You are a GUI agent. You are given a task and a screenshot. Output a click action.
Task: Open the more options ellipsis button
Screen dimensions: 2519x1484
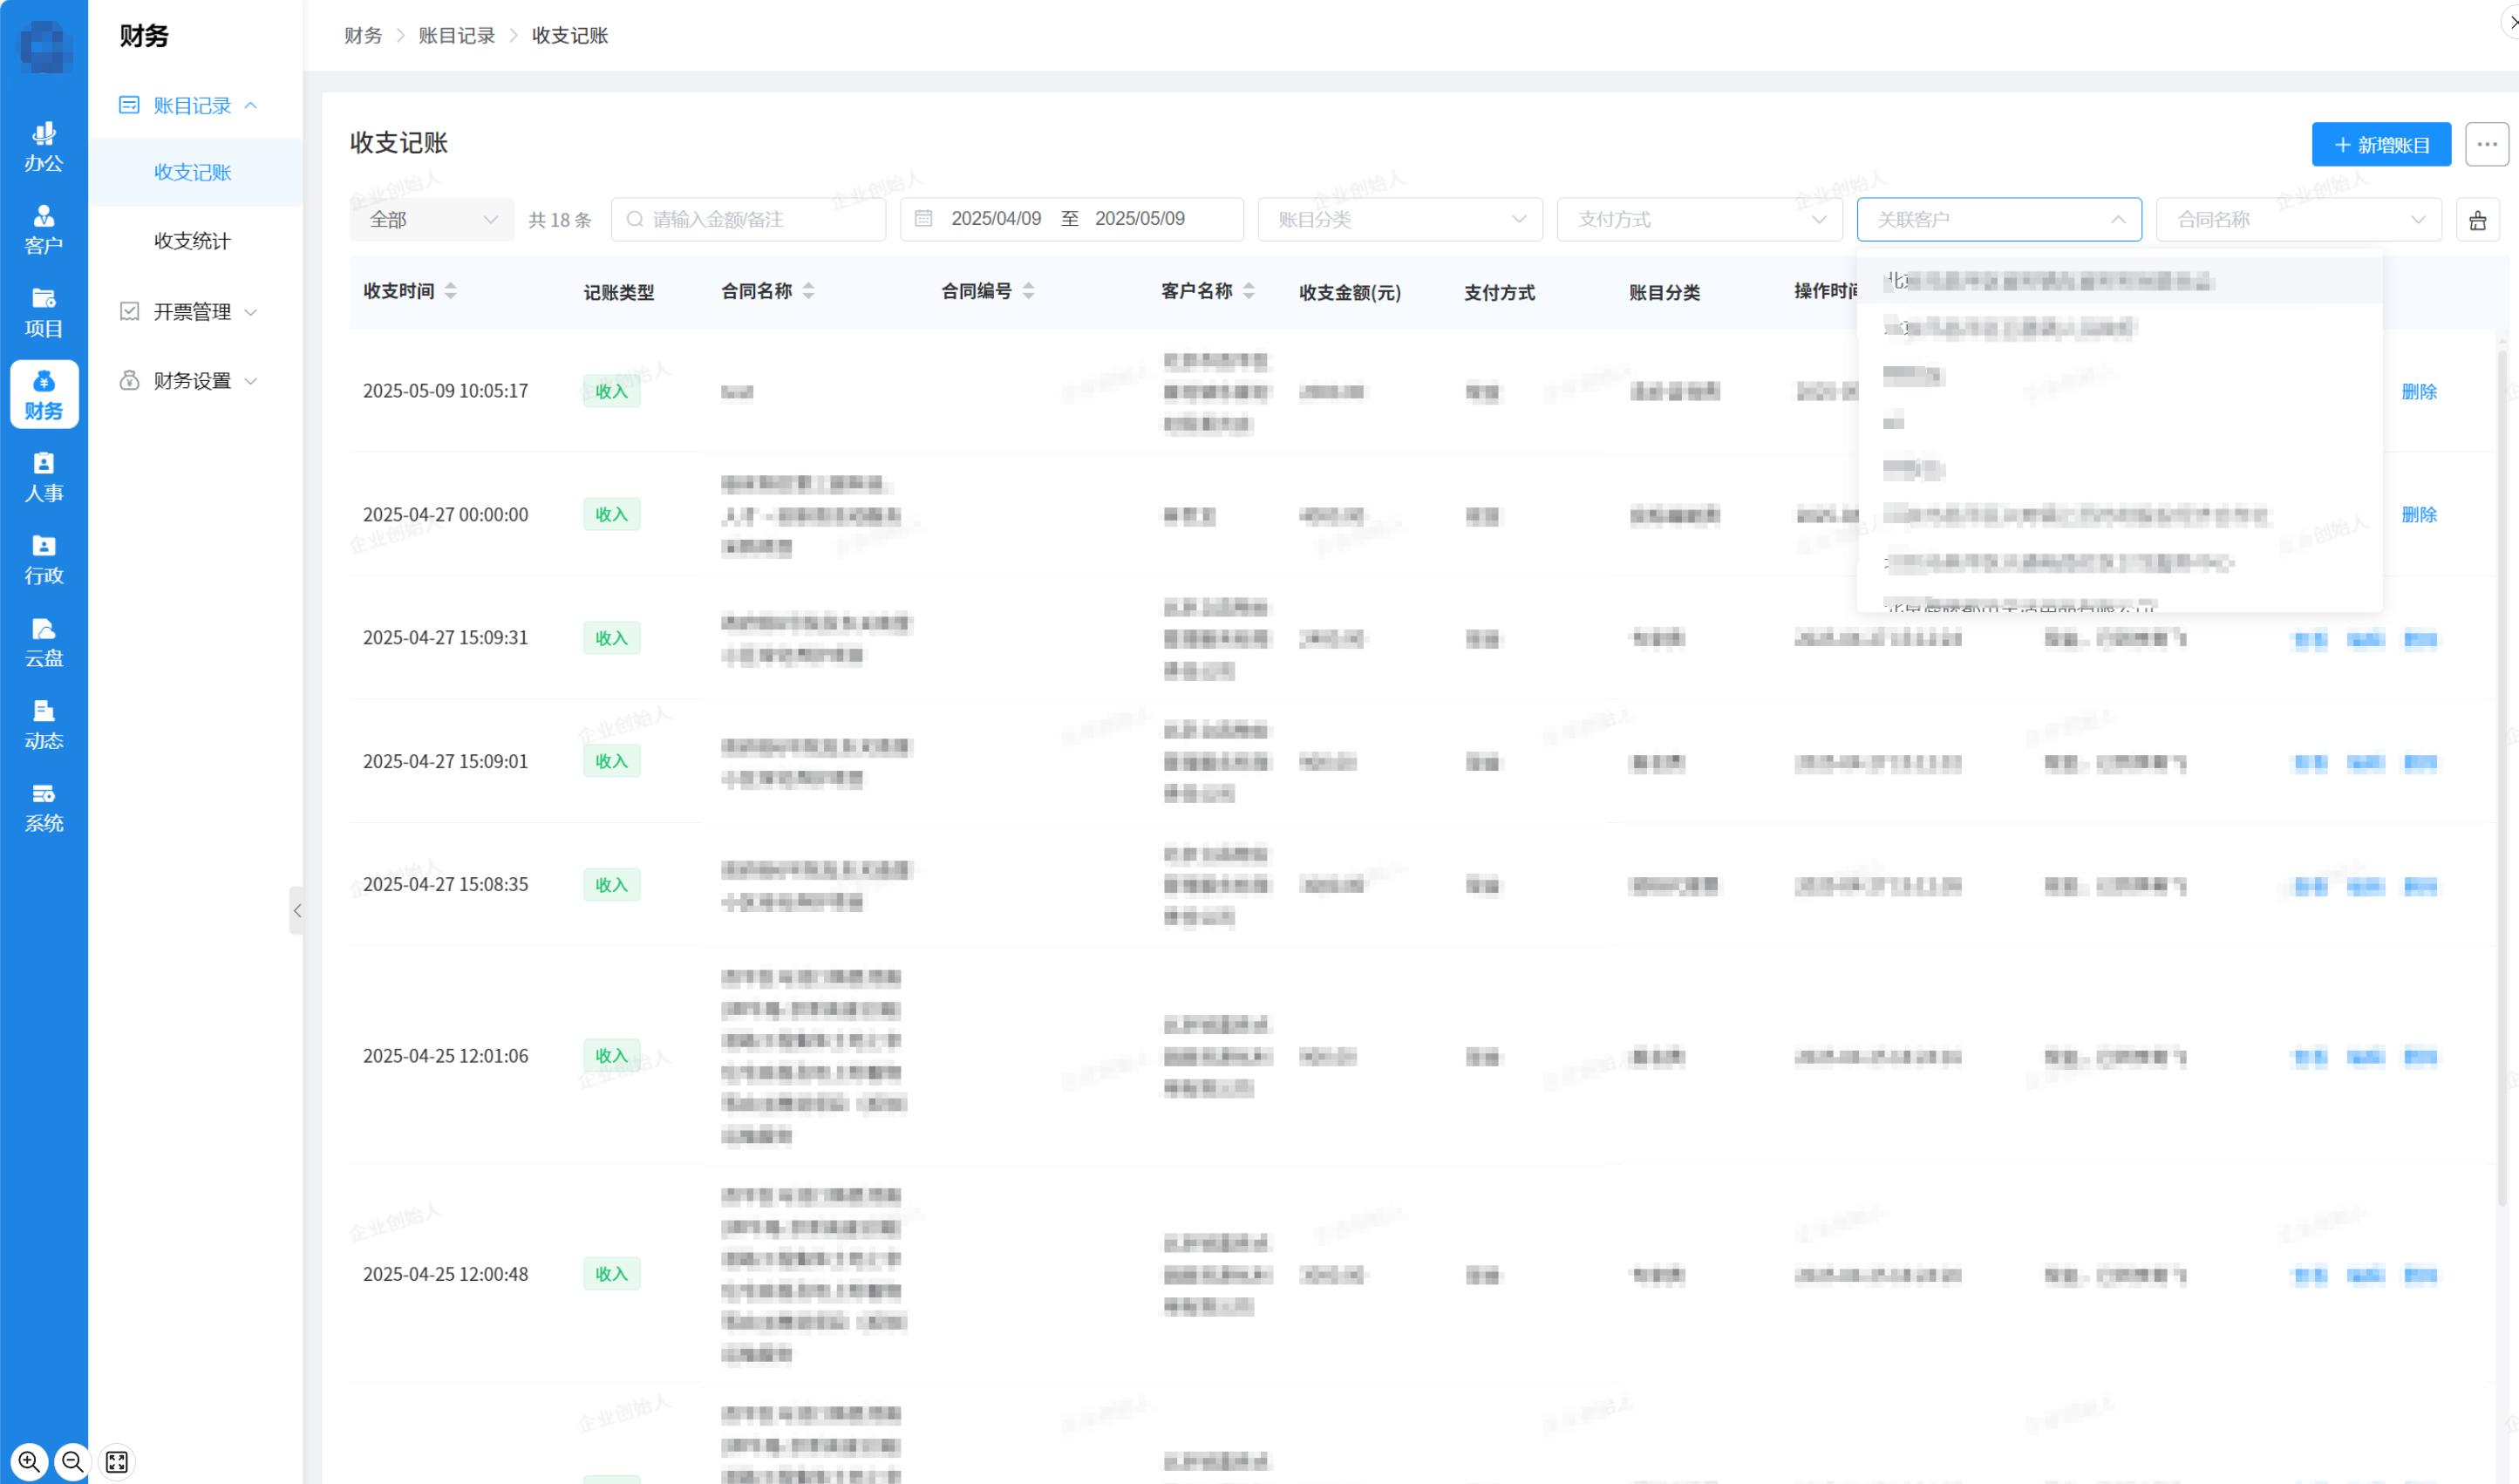coord(2487,144)
